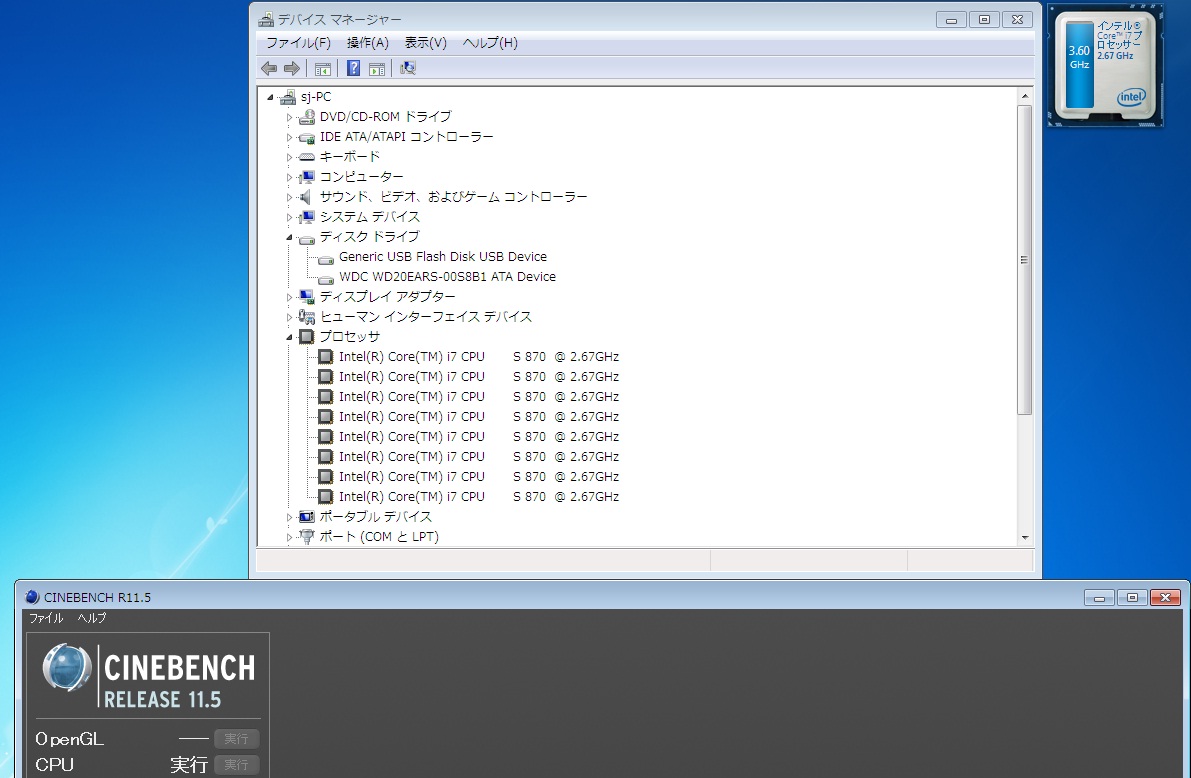Open the ファイル menu in CINEBENCH
The height and width of the screenshot is (778, 1191).
[46, 618]
